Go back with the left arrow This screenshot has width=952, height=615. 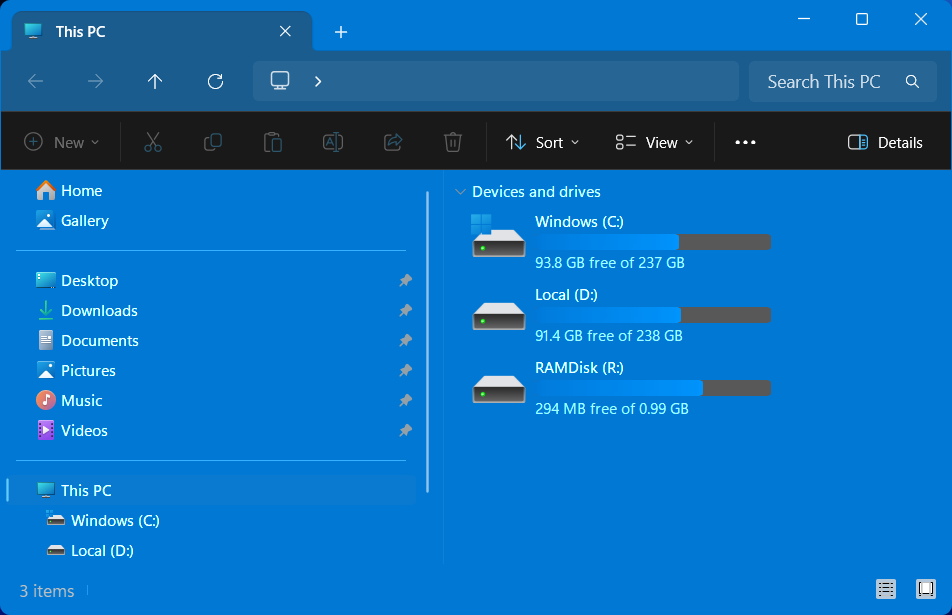[x=36, y=81]
